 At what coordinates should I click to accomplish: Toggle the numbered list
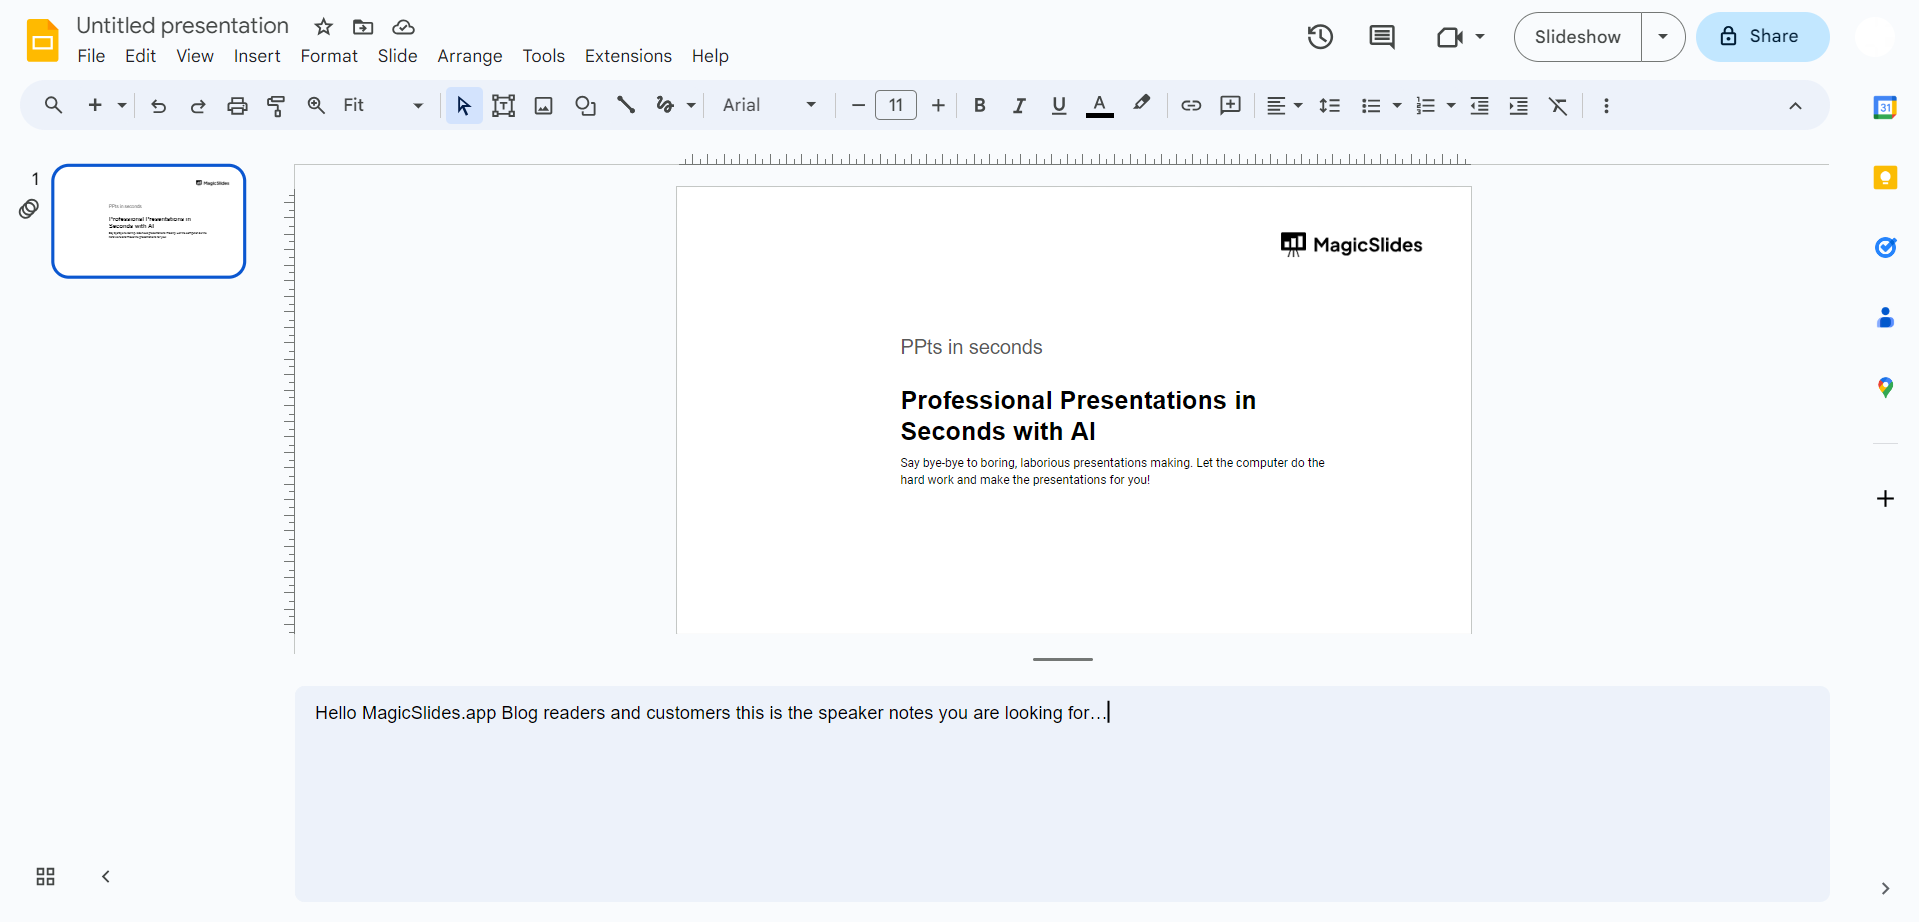click(x=1426, y=105)
